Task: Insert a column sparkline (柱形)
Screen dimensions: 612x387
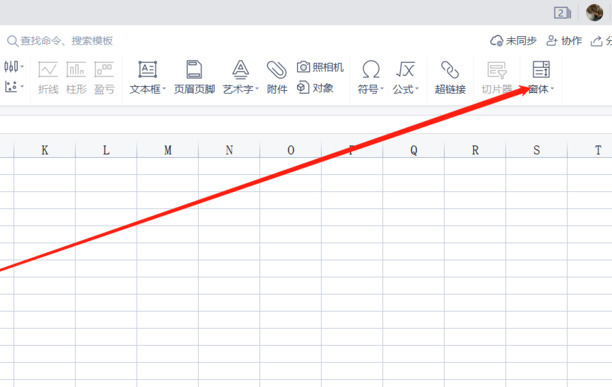Action: coord(76,78)
